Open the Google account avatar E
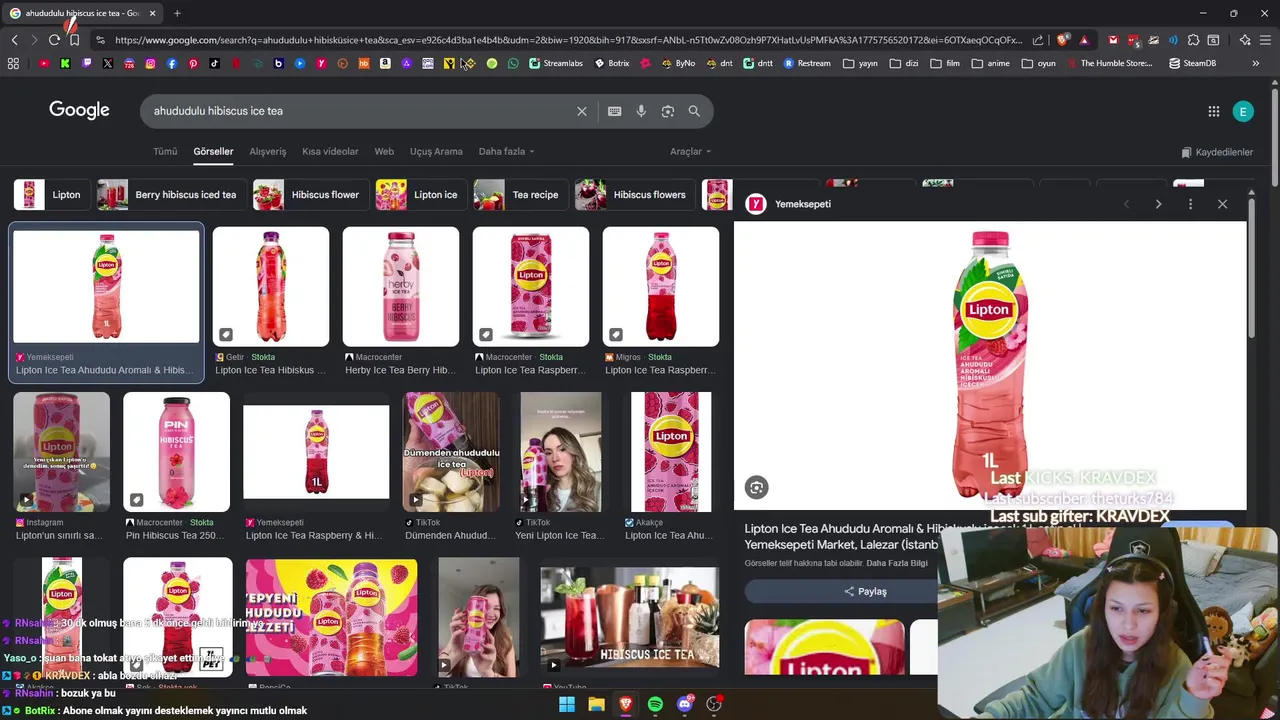 [x=1243, y=112]
